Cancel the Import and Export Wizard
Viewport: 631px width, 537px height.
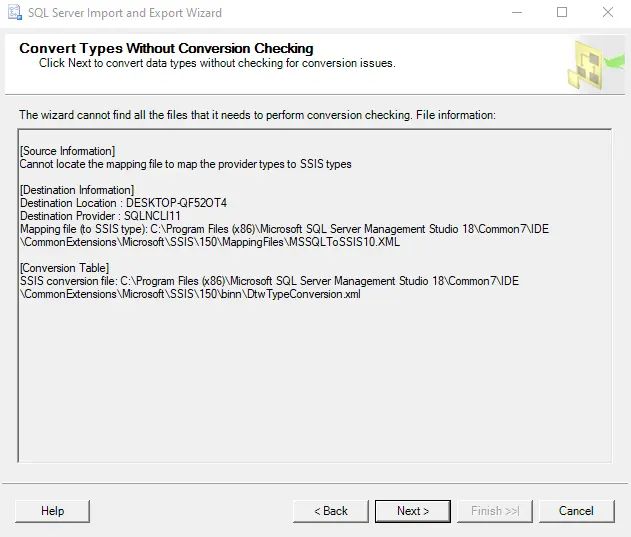(576, 511)
